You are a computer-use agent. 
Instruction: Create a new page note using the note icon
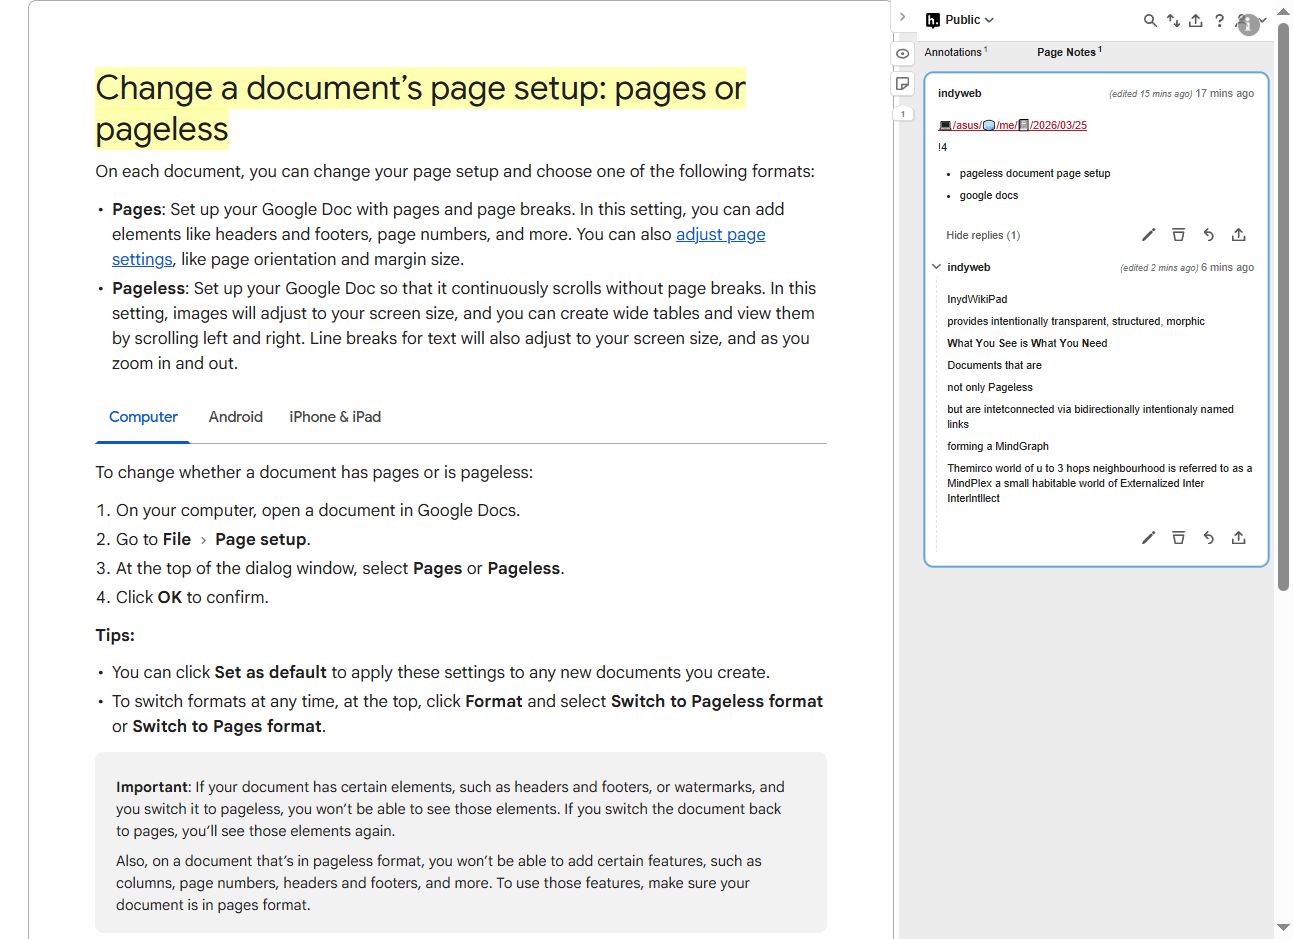902,84
